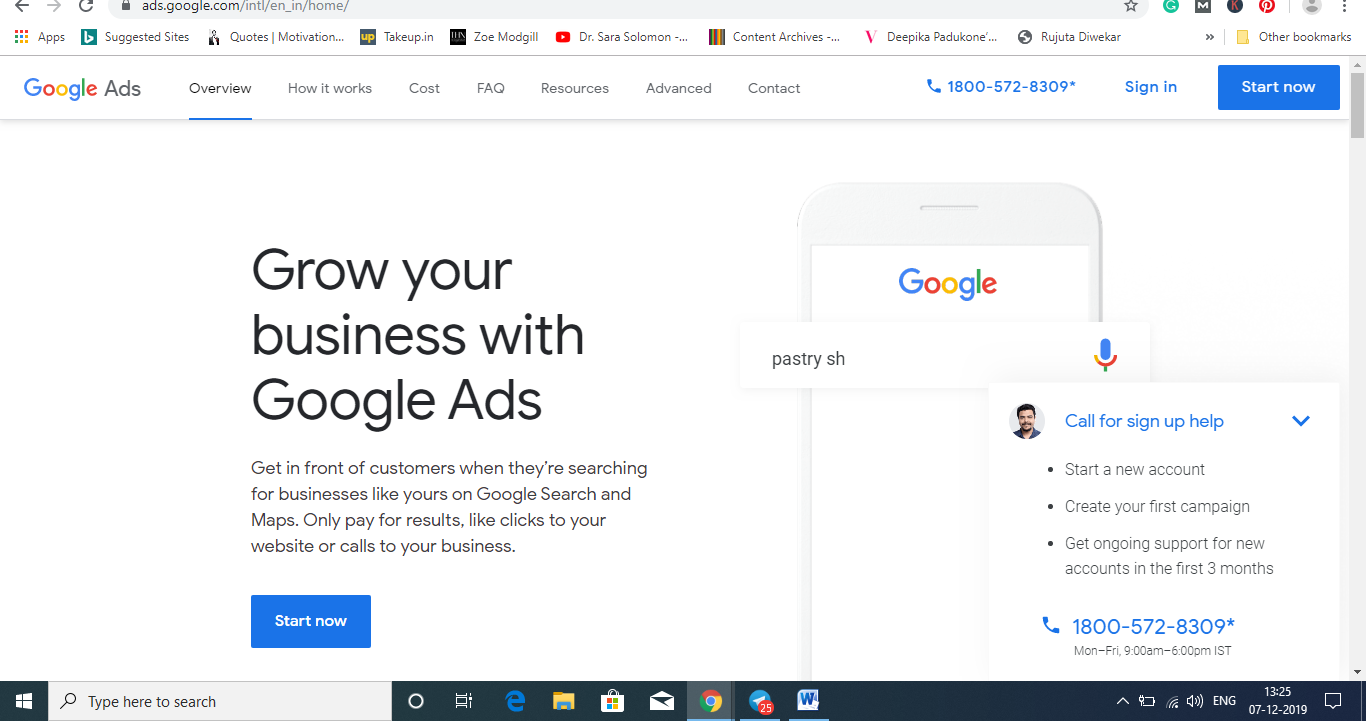This screenshot has height=721, width=1366.
Task: Open the Suggested Sites bookmark
Action: pos(136,37)
